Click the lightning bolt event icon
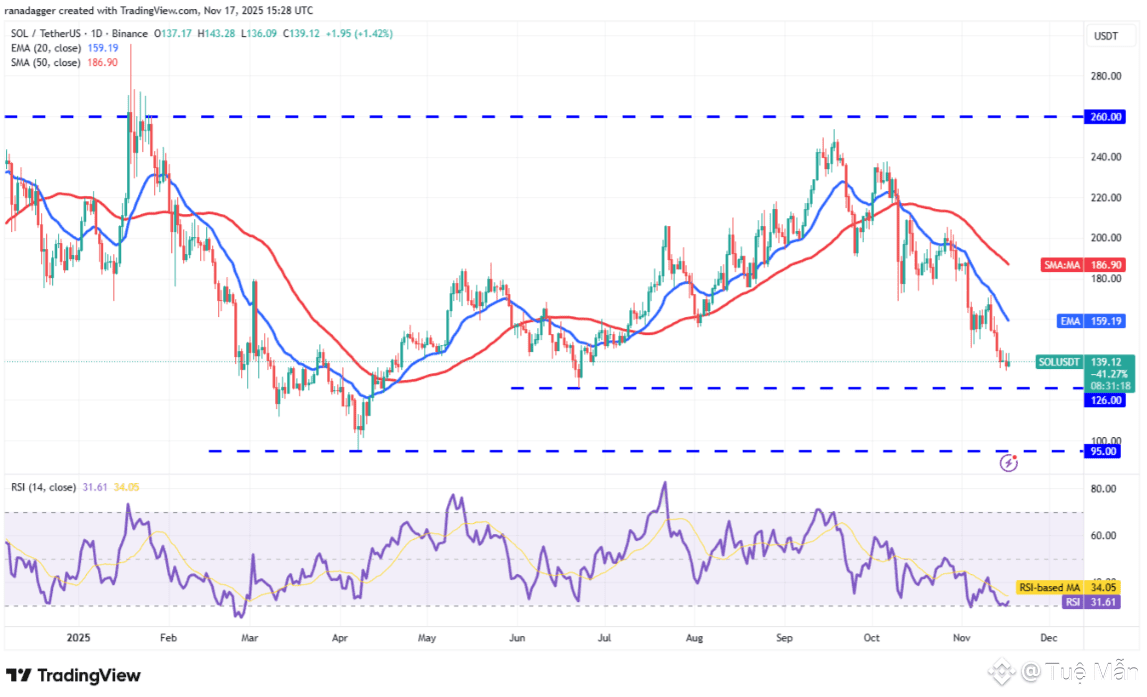 tap(1009, 462)
